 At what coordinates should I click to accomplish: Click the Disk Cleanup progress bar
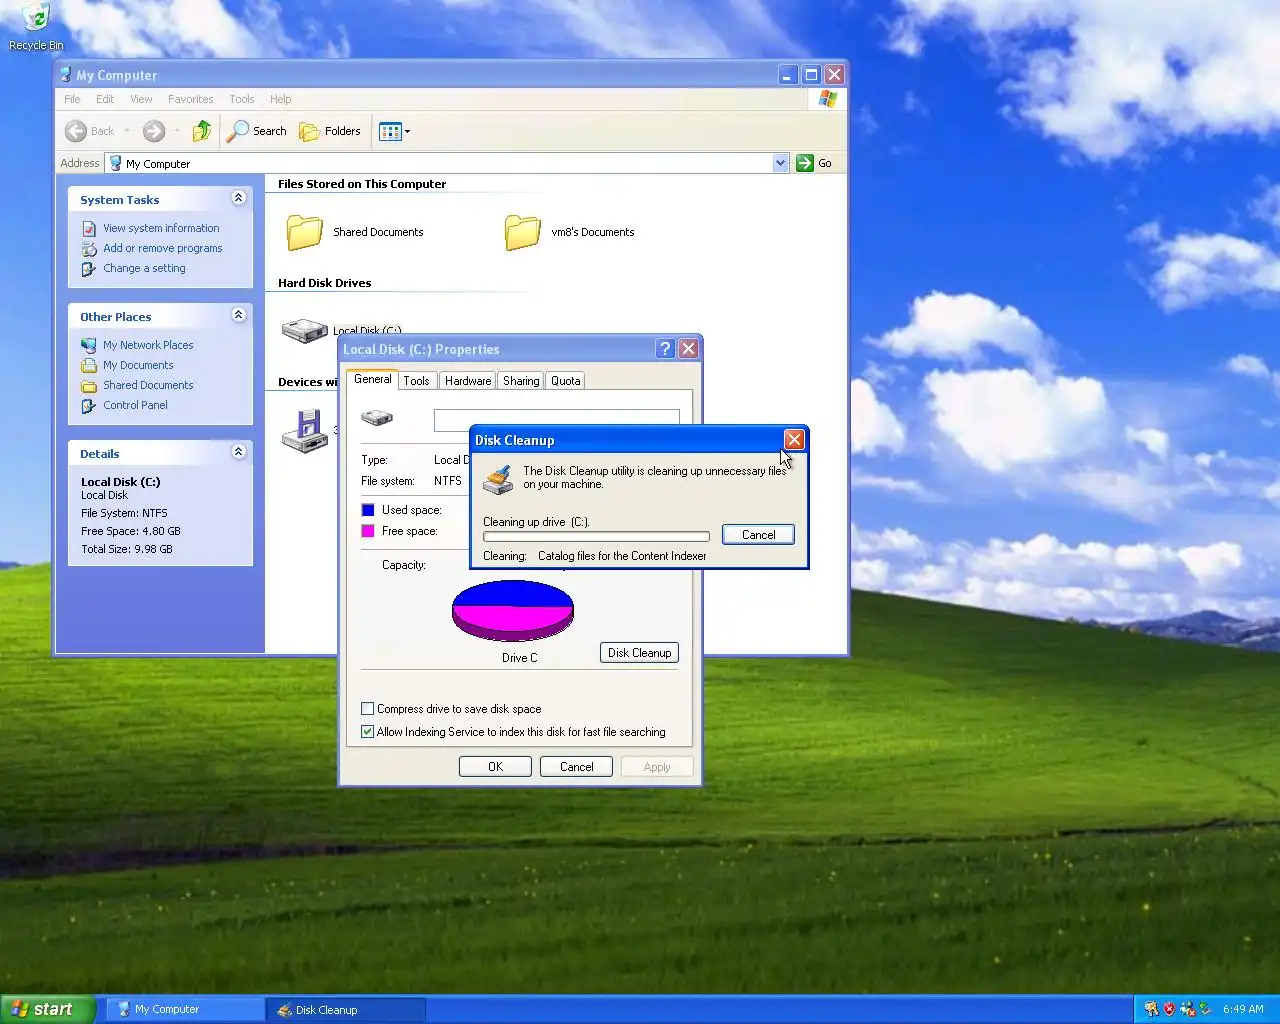(596, 537)
